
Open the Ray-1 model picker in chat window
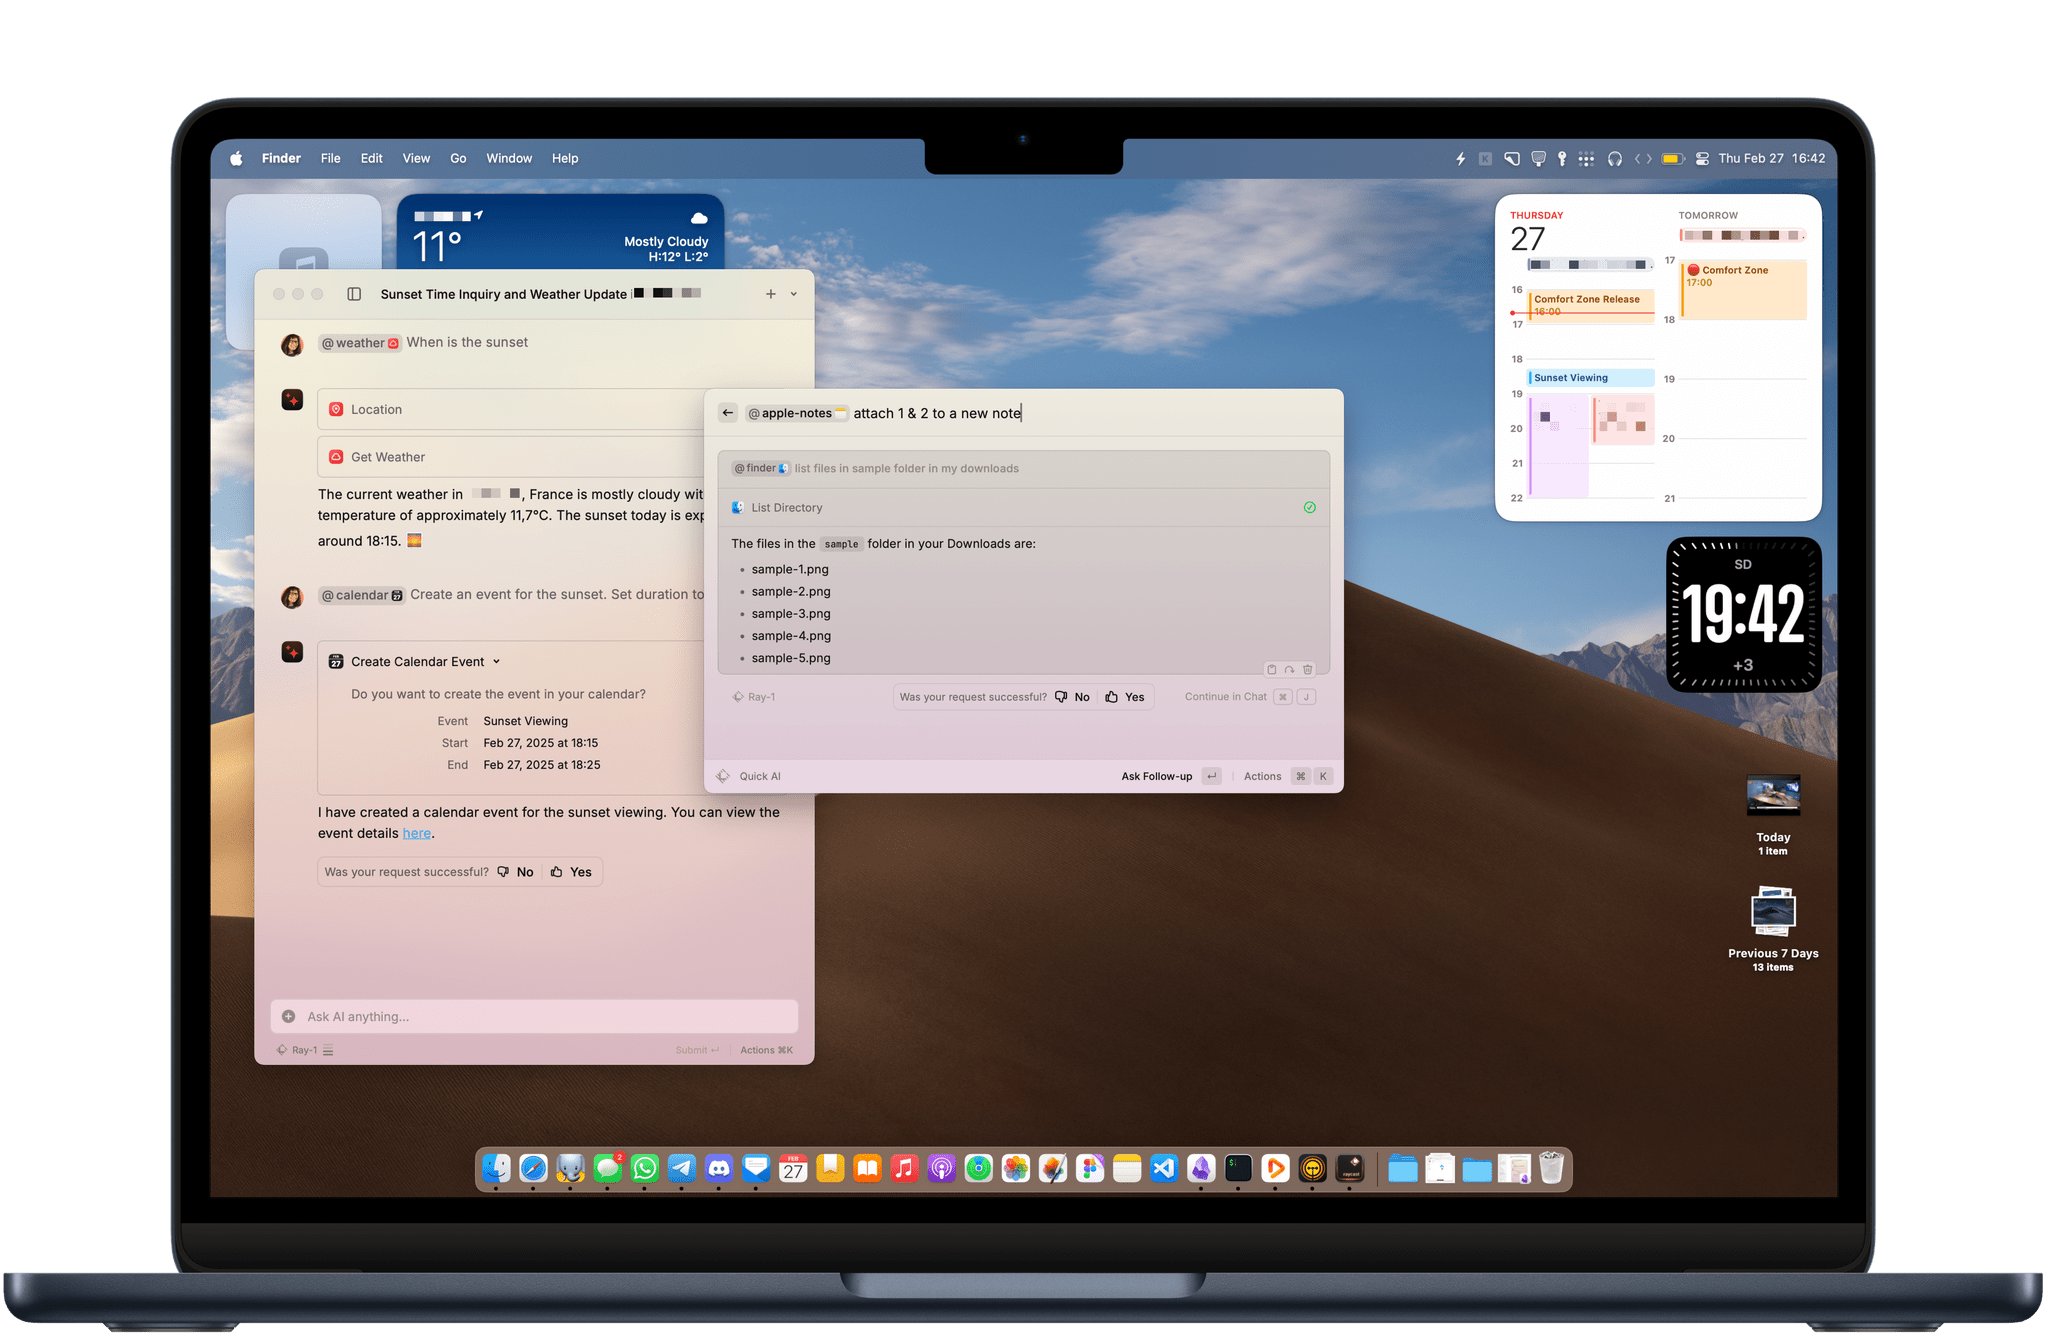(x=305, y=1050)
